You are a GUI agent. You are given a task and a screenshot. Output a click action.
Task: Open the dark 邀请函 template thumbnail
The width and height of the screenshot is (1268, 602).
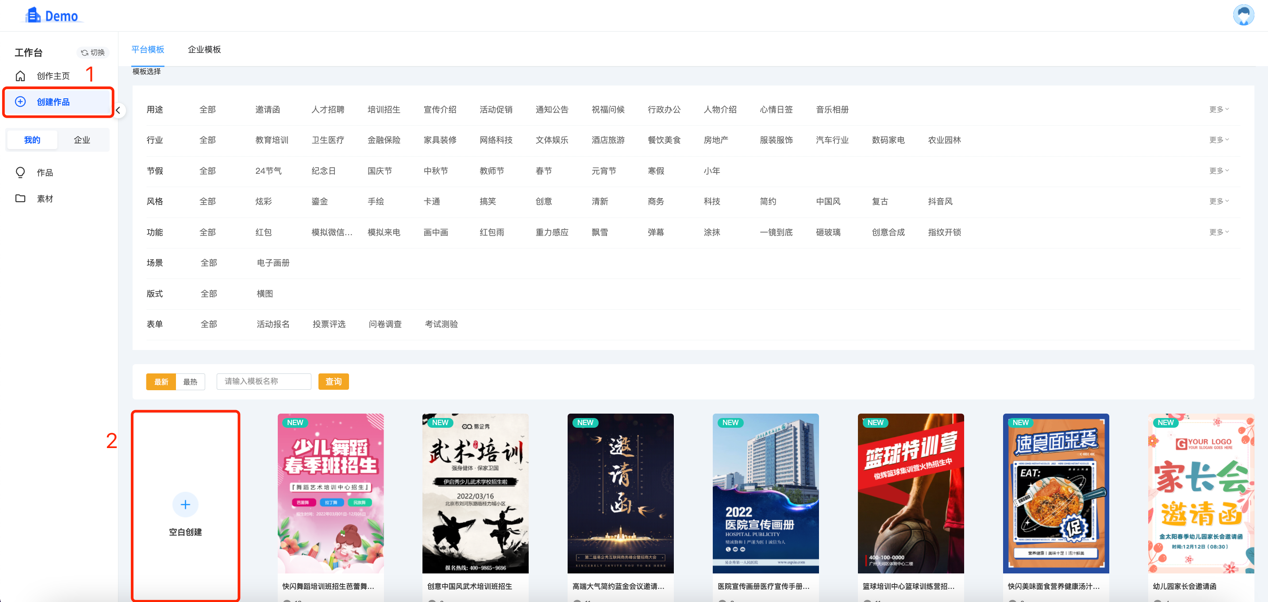(x=620, y=493)
